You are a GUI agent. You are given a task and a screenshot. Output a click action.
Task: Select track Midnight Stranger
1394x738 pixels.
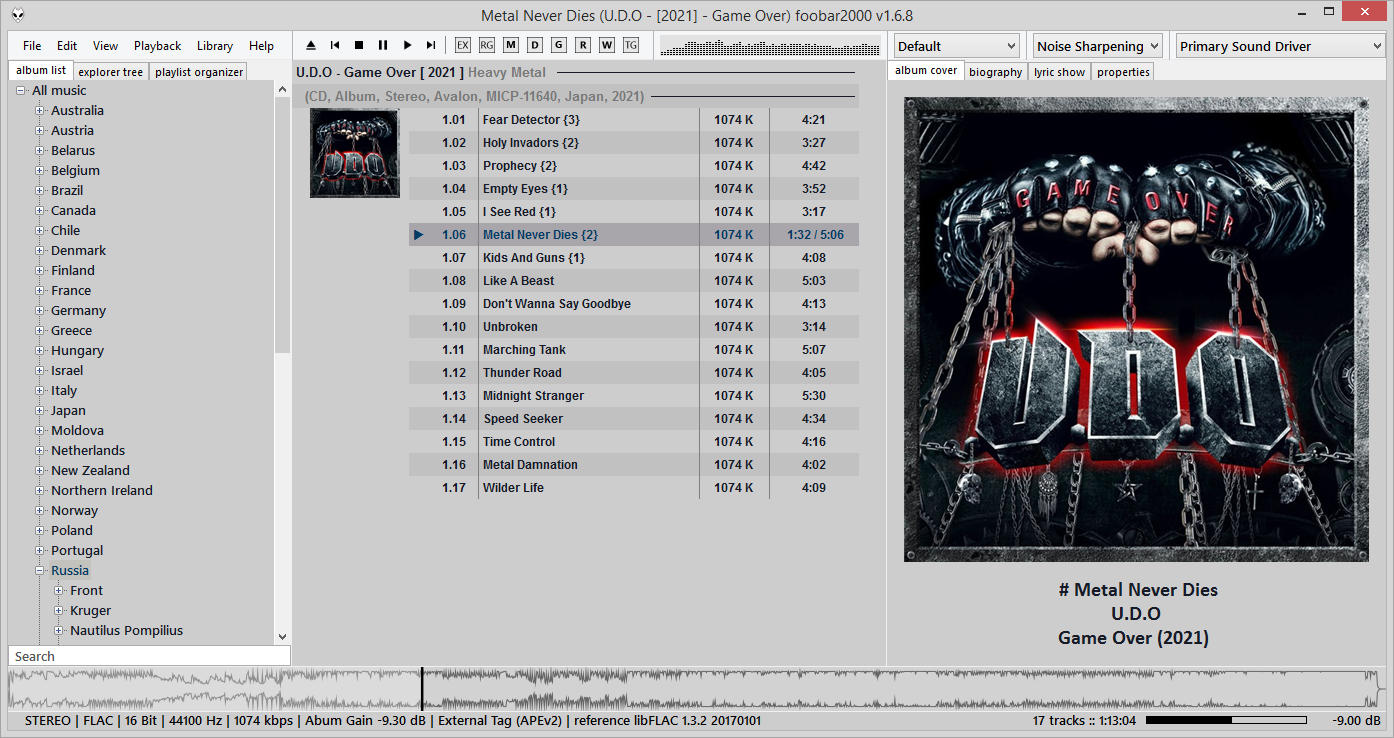pos(634,396)
